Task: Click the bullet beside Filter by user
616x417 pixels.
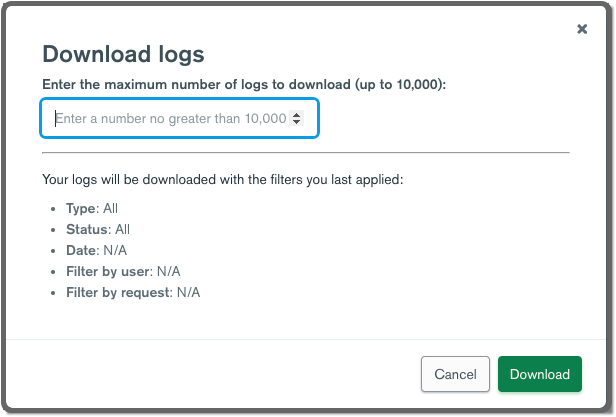Action: (x=53, y=272)
